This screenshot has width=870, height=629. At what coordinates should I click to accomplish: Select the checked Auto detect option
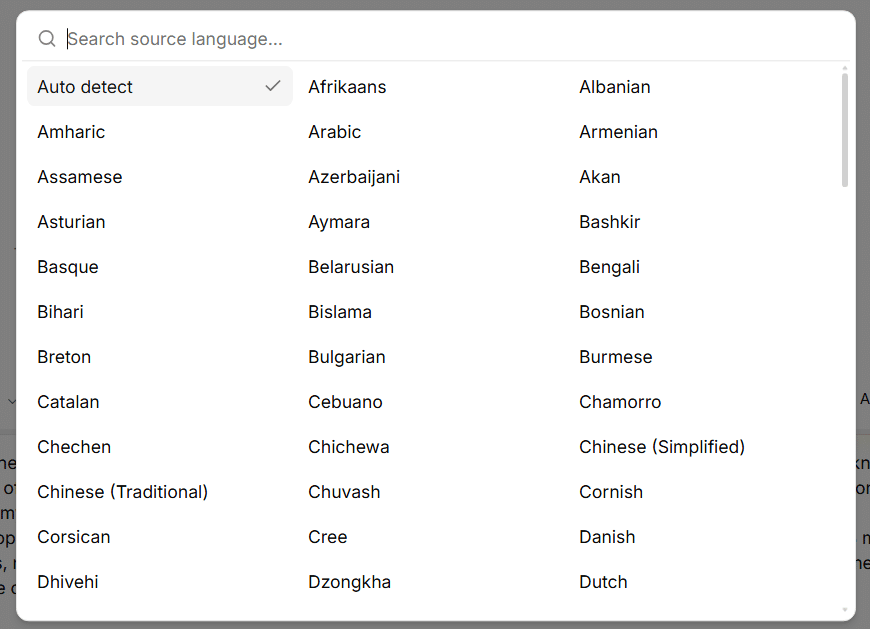[x=160, y=87]
